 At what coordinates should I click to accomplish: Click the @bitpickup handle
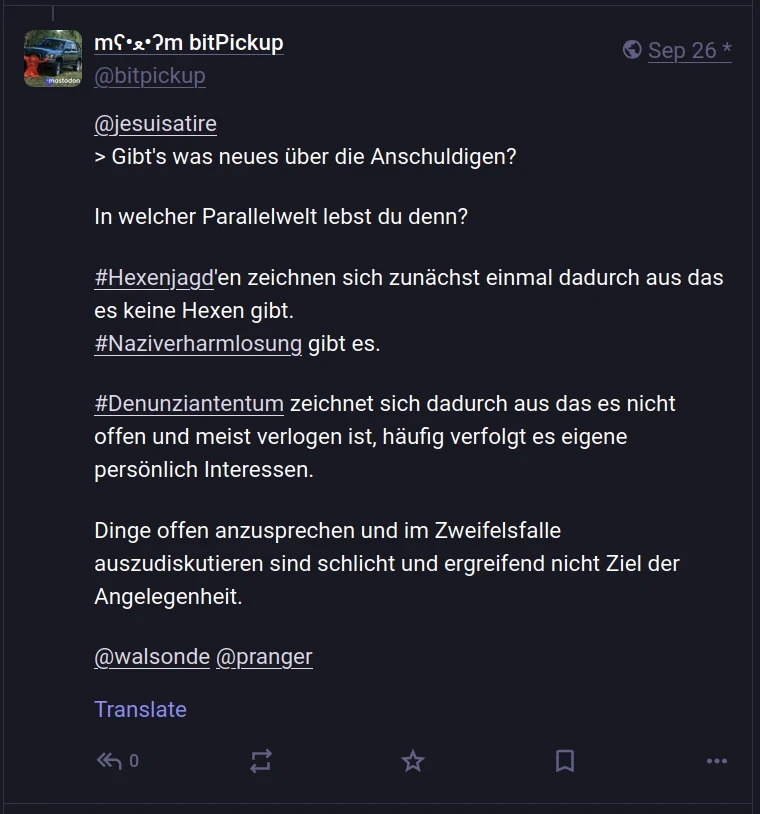(x=149, y=76)
